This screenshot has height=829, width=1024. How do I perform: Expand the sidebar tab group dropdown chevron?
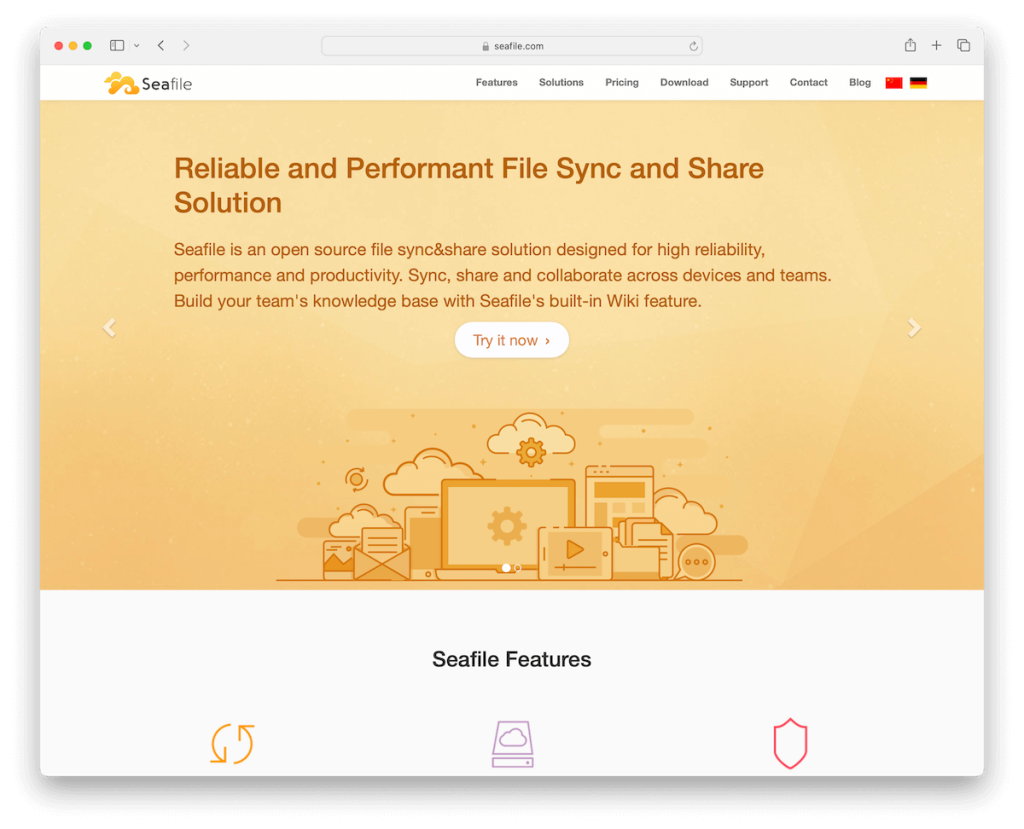click(136, 46)
